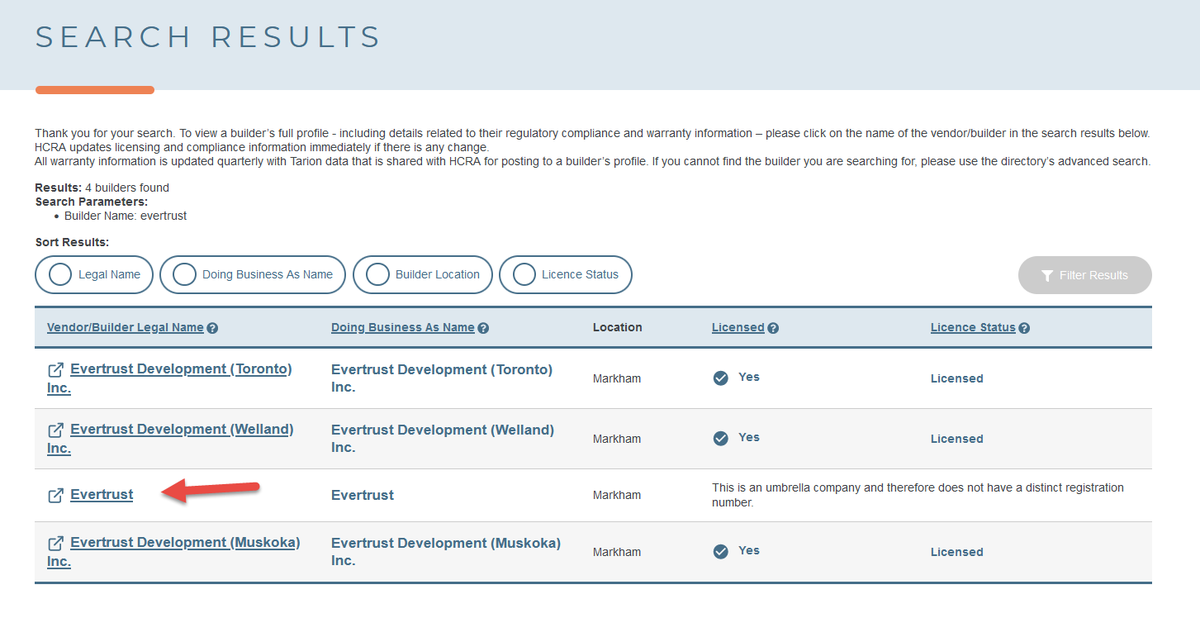Click the Filter Results button

pyautogui.click(x=1085, y=275)
